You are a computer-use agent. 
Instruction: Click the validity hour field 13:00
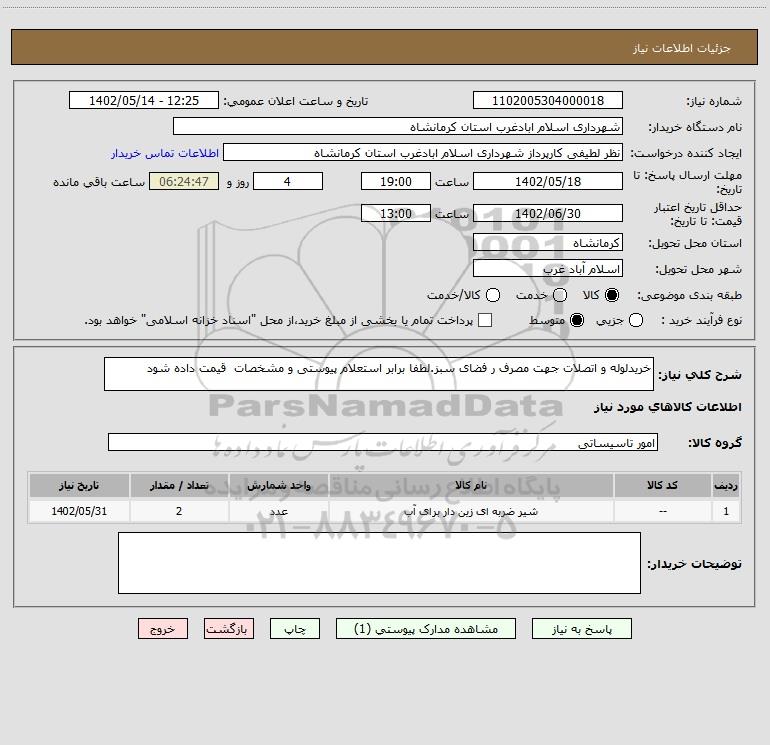[396, 213]
